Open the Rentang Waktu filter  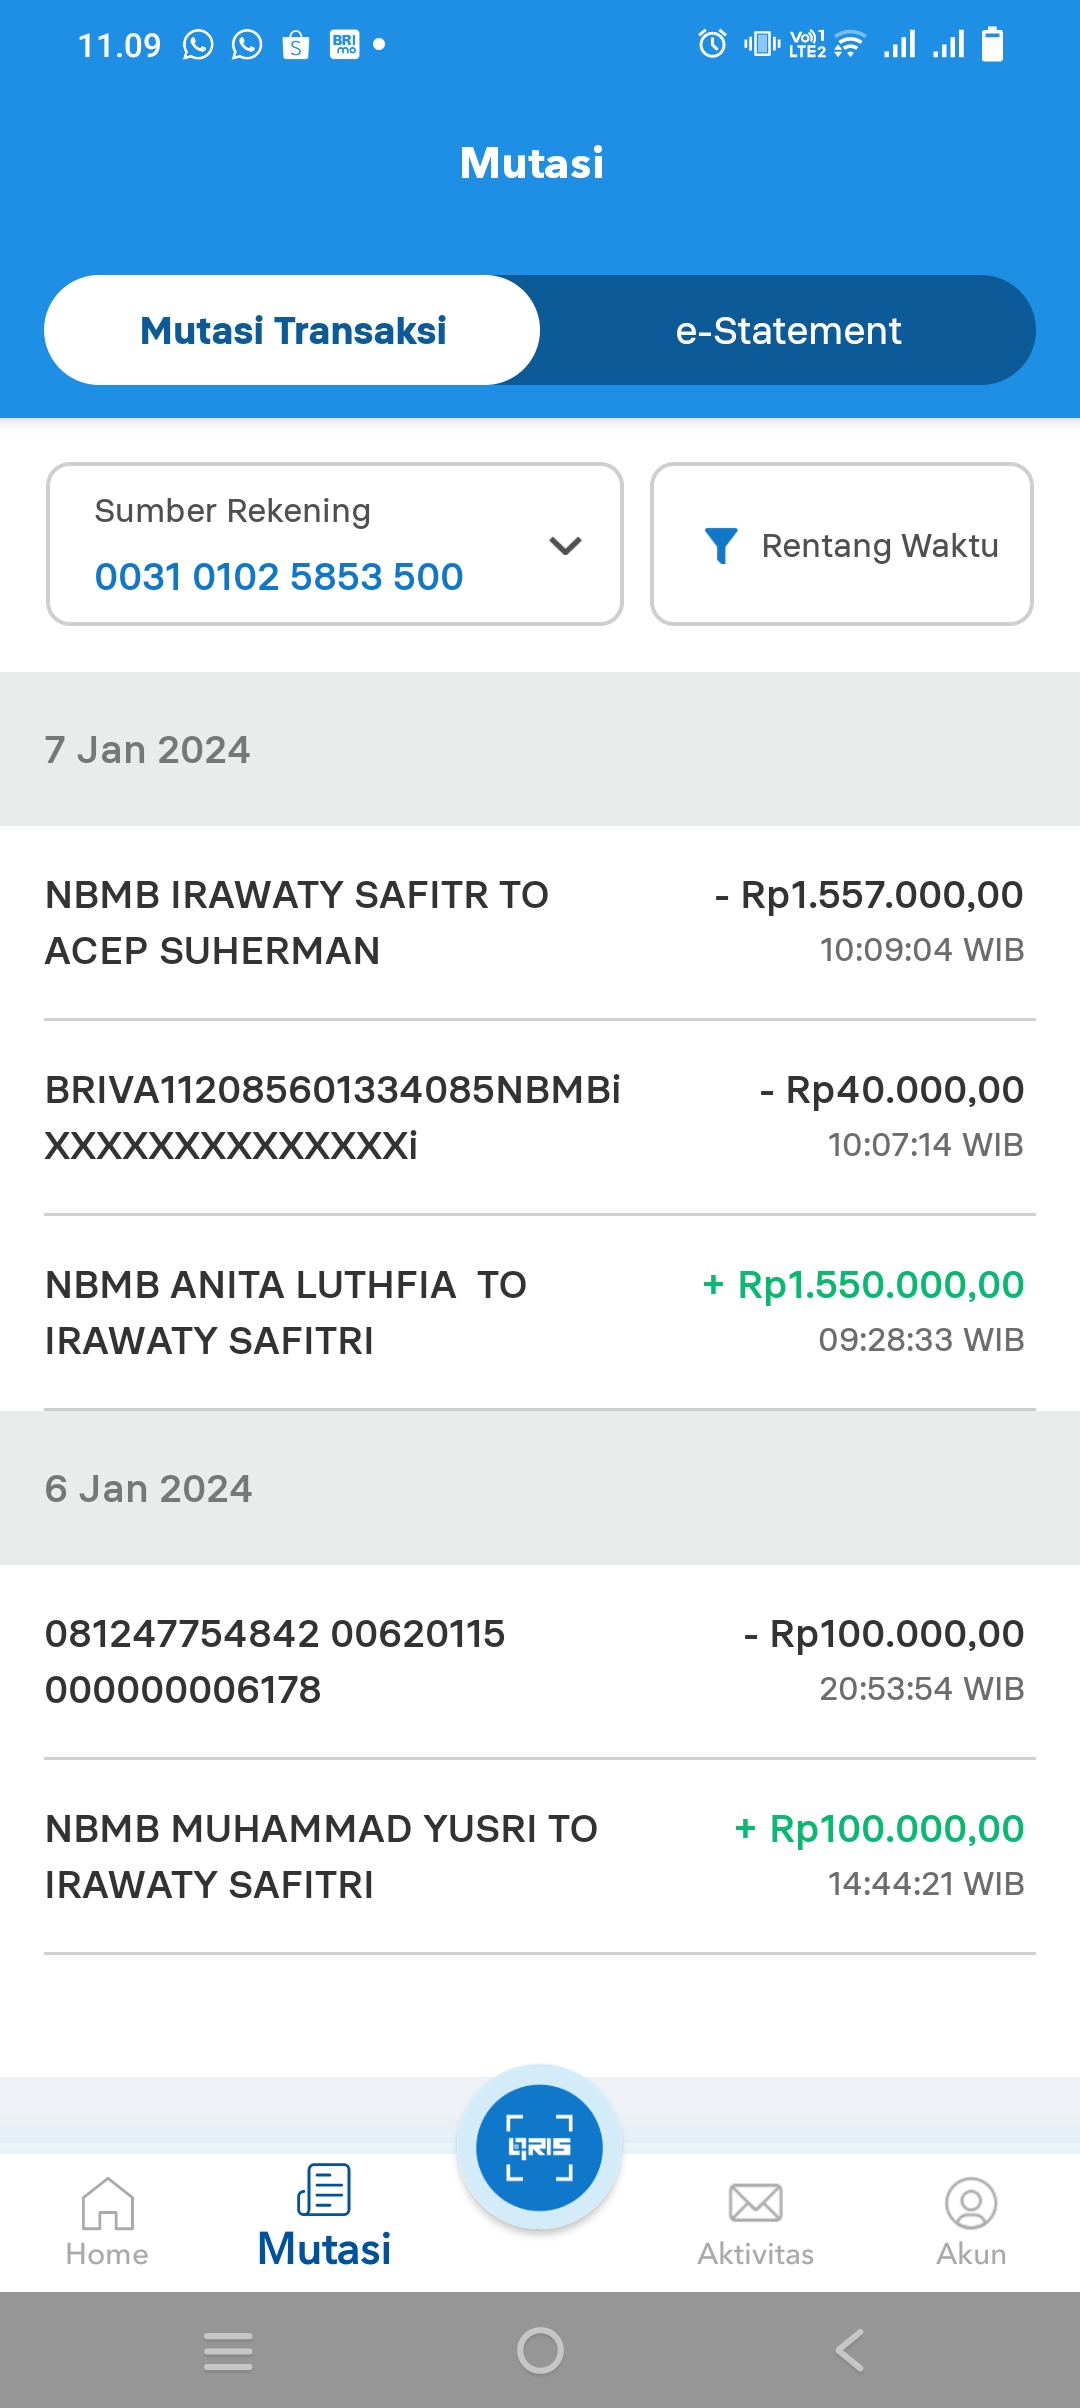(842, 544)
